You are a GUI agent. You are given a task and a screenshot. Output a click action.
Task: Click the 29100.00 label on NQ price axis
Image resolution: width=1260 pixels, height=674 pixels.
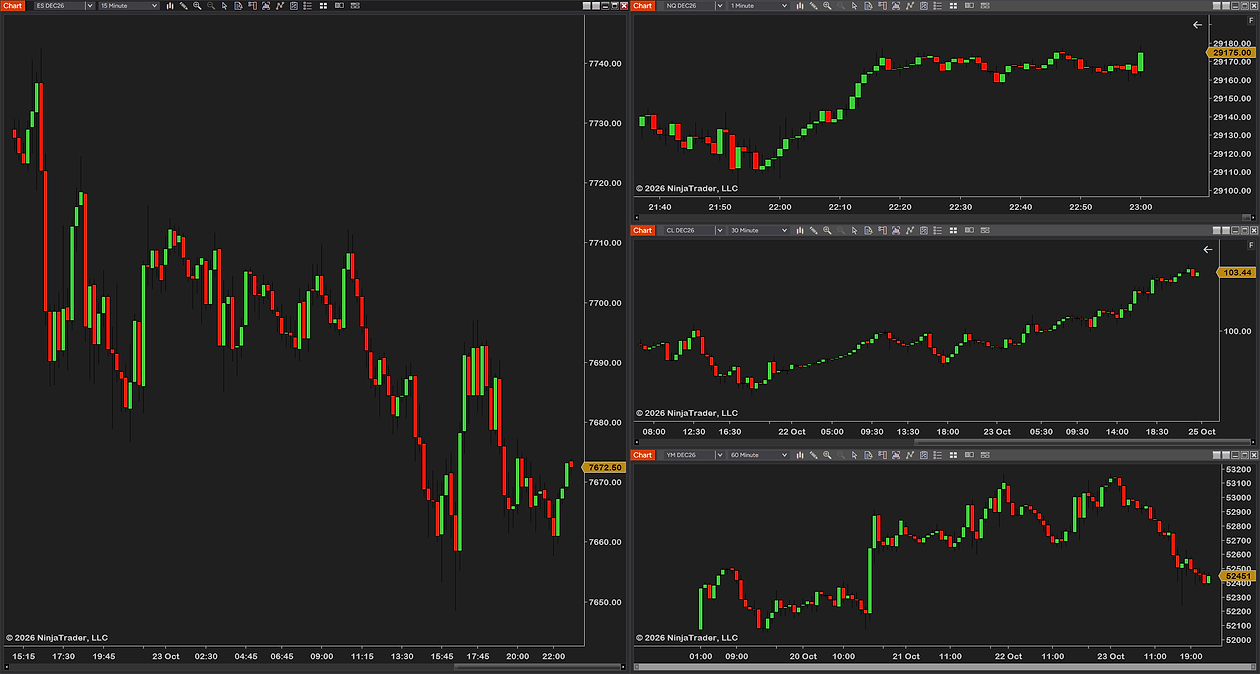pyautogui.click(x=1232, y=190)
